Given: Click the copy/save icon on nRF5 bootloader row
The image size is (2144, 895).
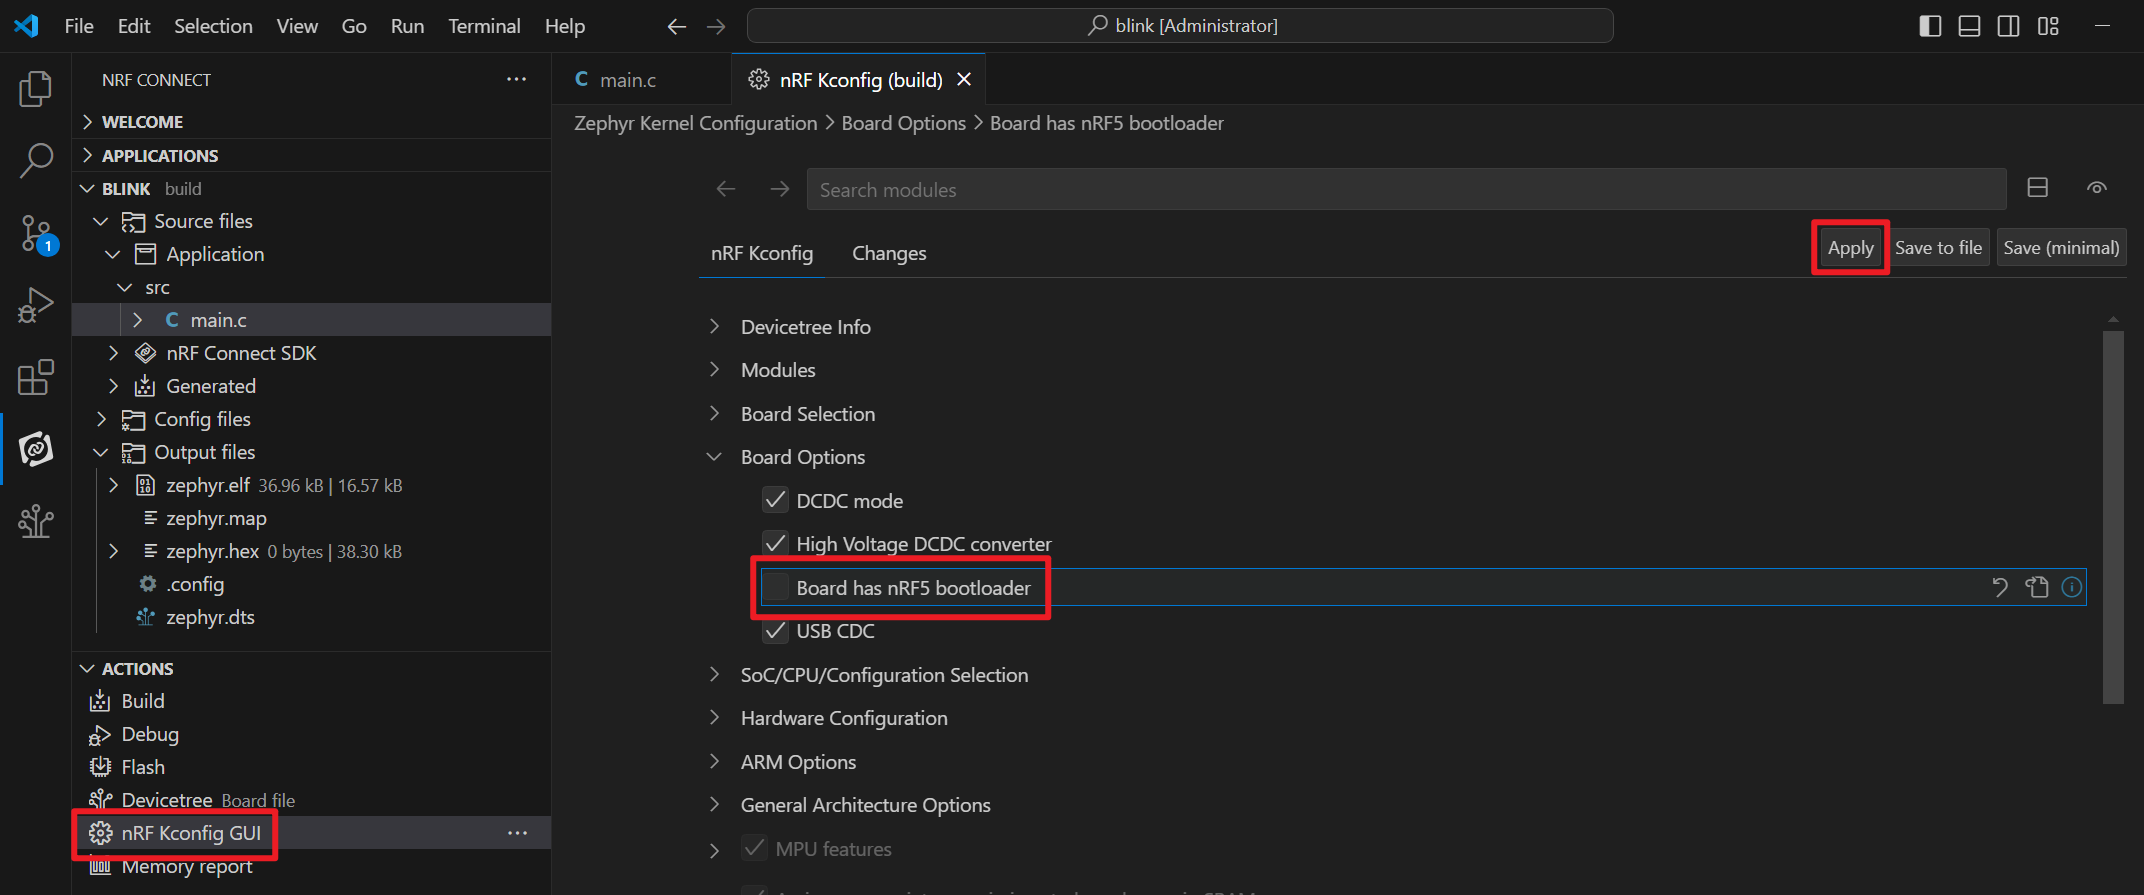Looking at the screenshot, I should click(2037, 587).
